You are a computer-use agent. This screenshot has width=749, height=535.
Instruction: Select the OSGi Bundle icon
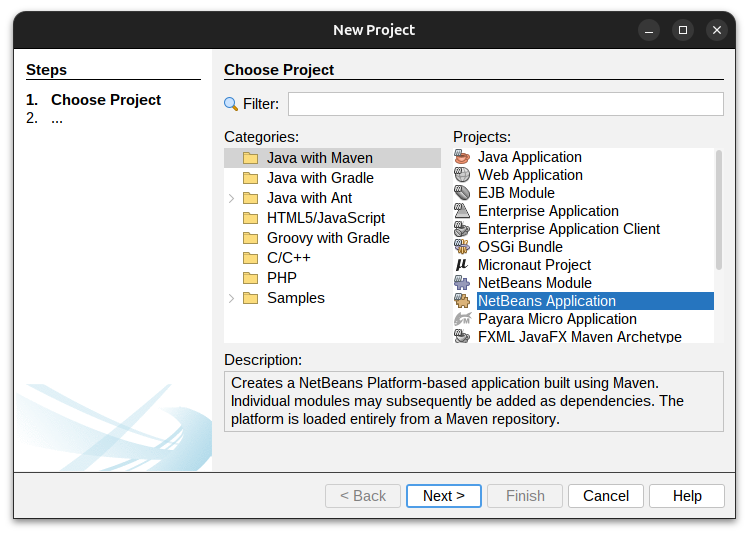[x=462, y=247]
